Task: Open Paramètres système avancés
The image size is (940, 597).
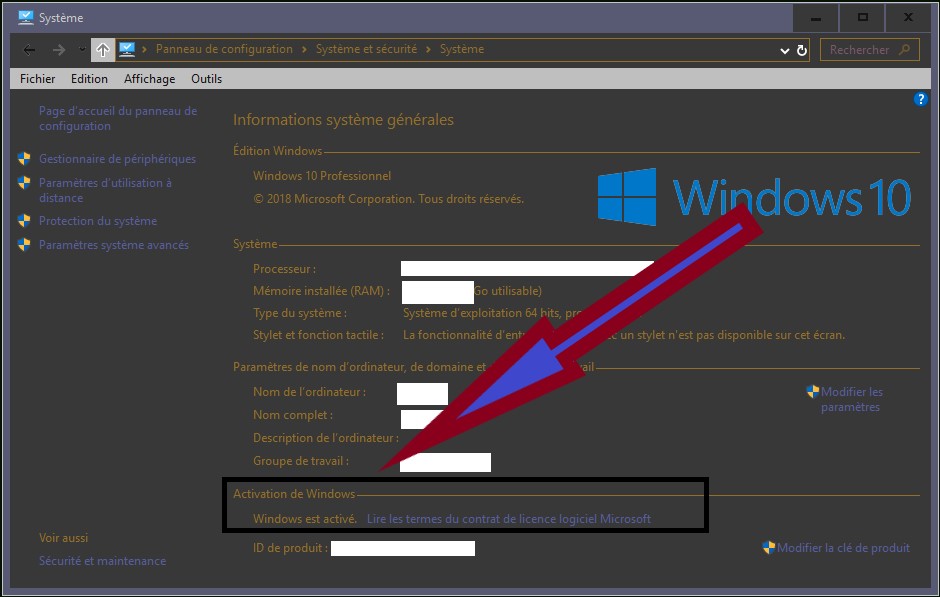Action: (x=114, y=245)
